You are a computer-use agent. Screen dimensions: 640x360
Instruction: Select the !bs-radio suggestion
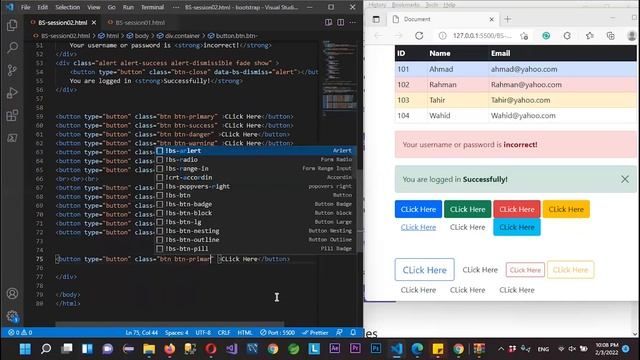tap(255, 160)
